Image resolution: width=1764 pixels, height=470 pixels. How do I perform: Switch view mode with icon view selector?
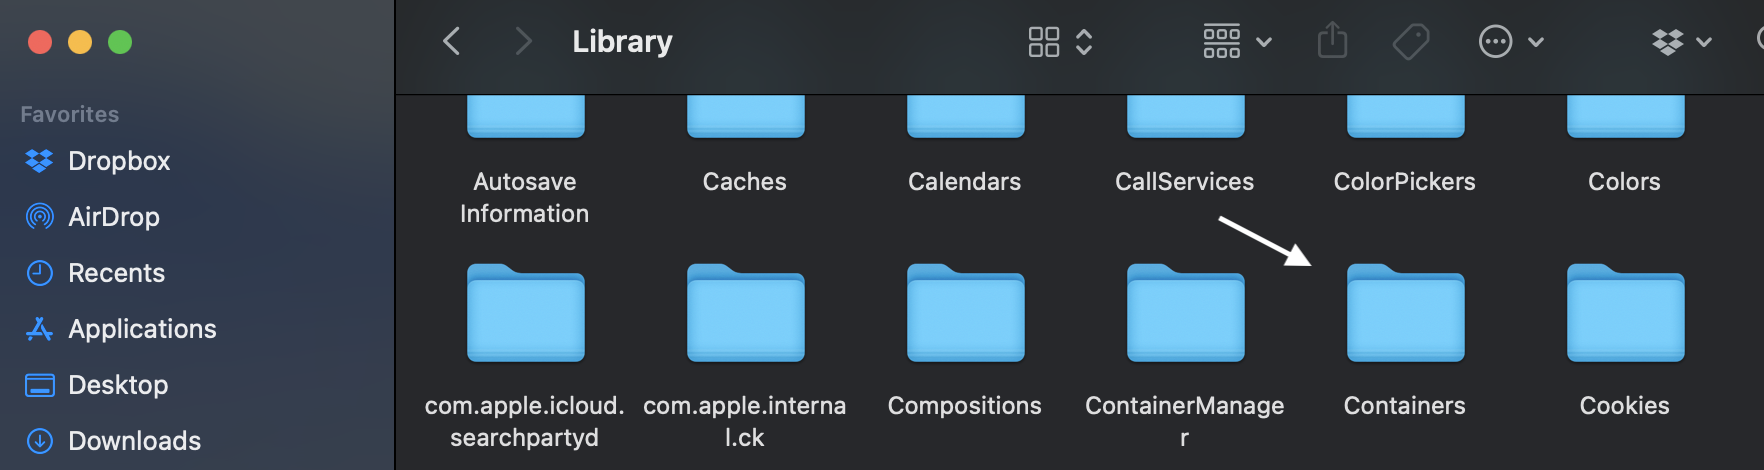1060,42
